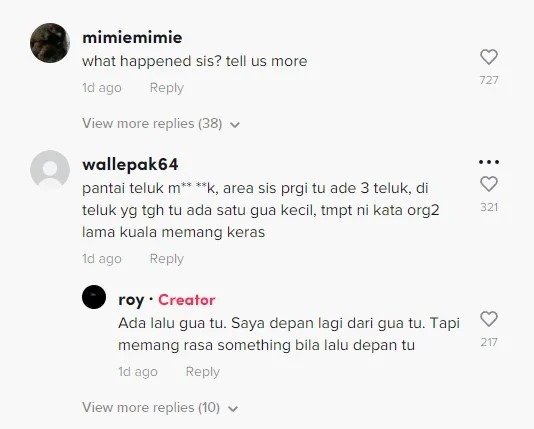Click the 727 like count
The image size is (534, 429).
pos(489,80)
